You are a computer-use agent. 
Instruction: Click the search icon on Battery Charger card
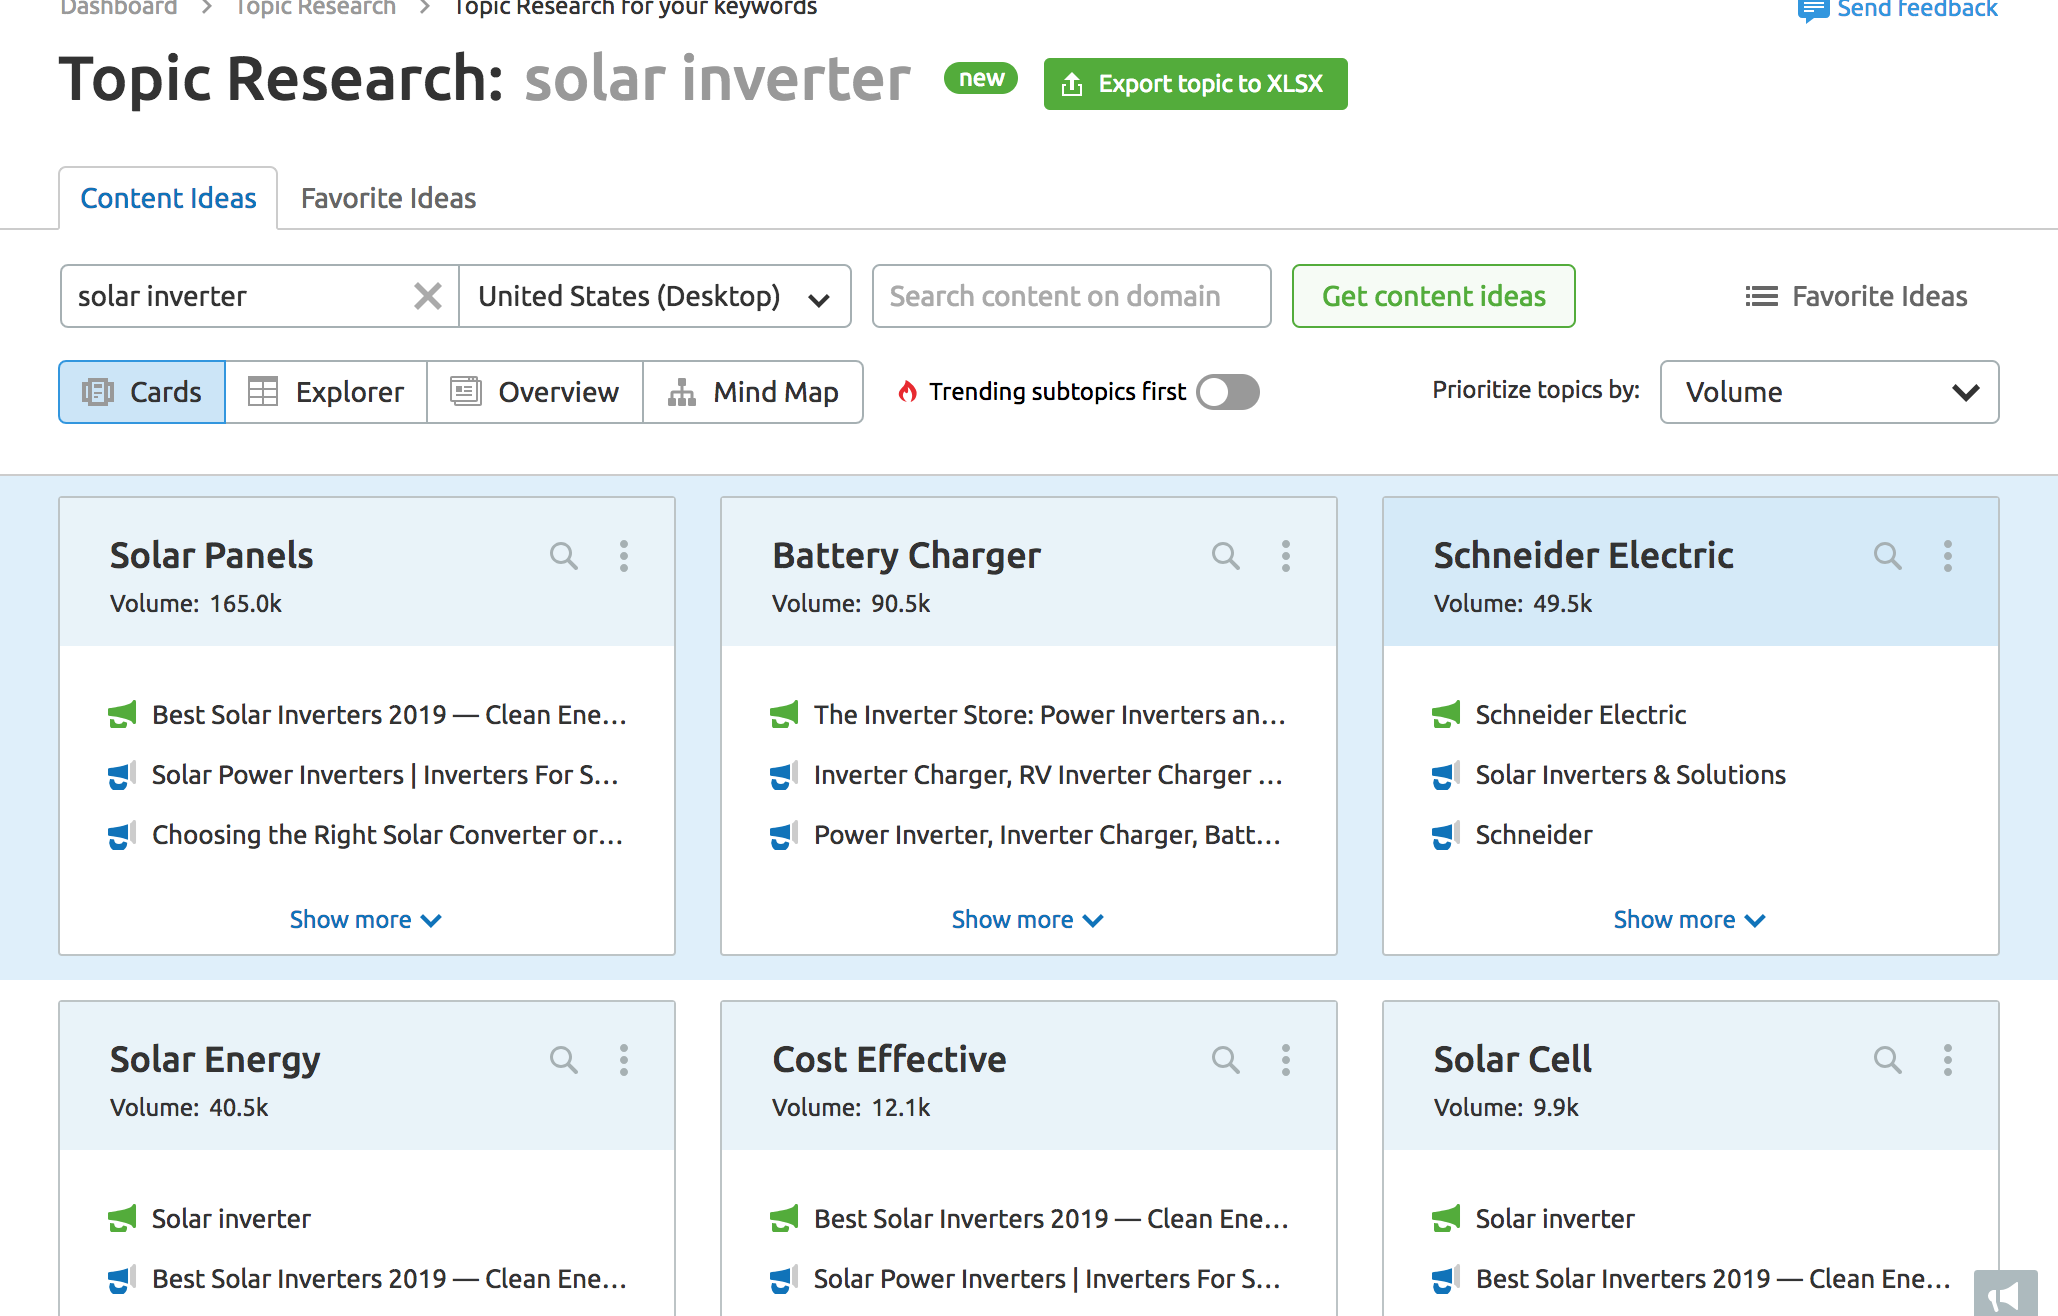1224,557
